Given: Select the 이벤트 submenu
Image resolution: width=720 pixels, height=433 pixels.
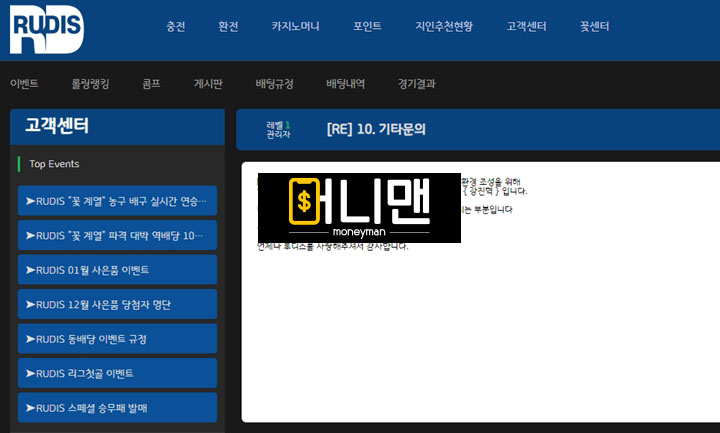Looking at the screenshot, I should pos(24,84).
